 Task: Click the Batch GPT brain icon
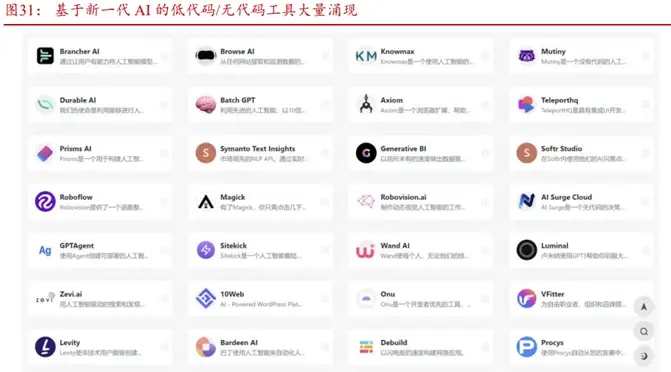[205, 104]
